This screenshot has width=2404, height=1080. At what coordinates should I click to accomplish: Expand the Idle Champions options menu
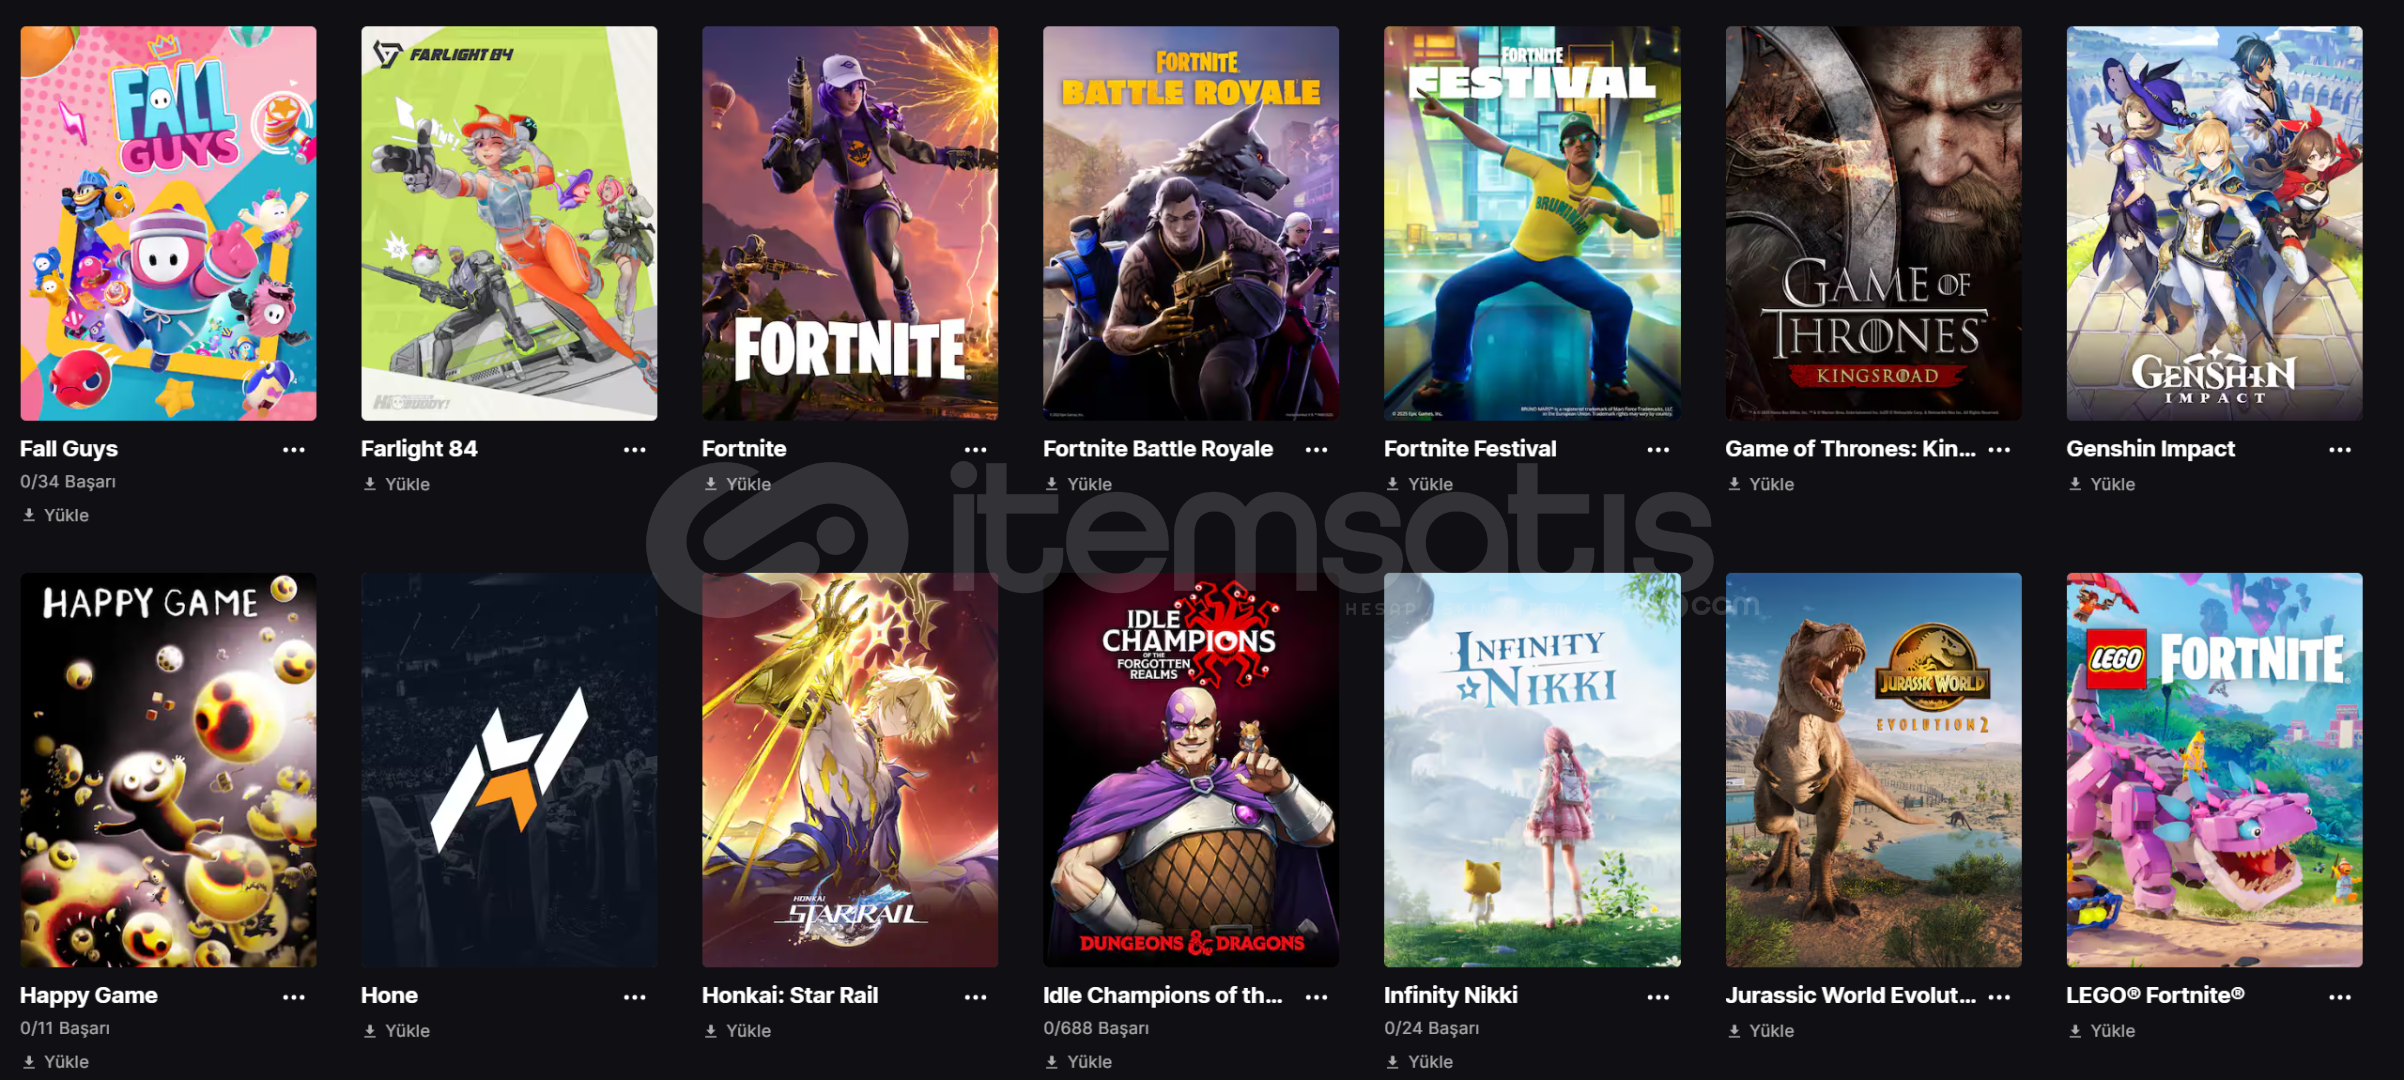1316,997
